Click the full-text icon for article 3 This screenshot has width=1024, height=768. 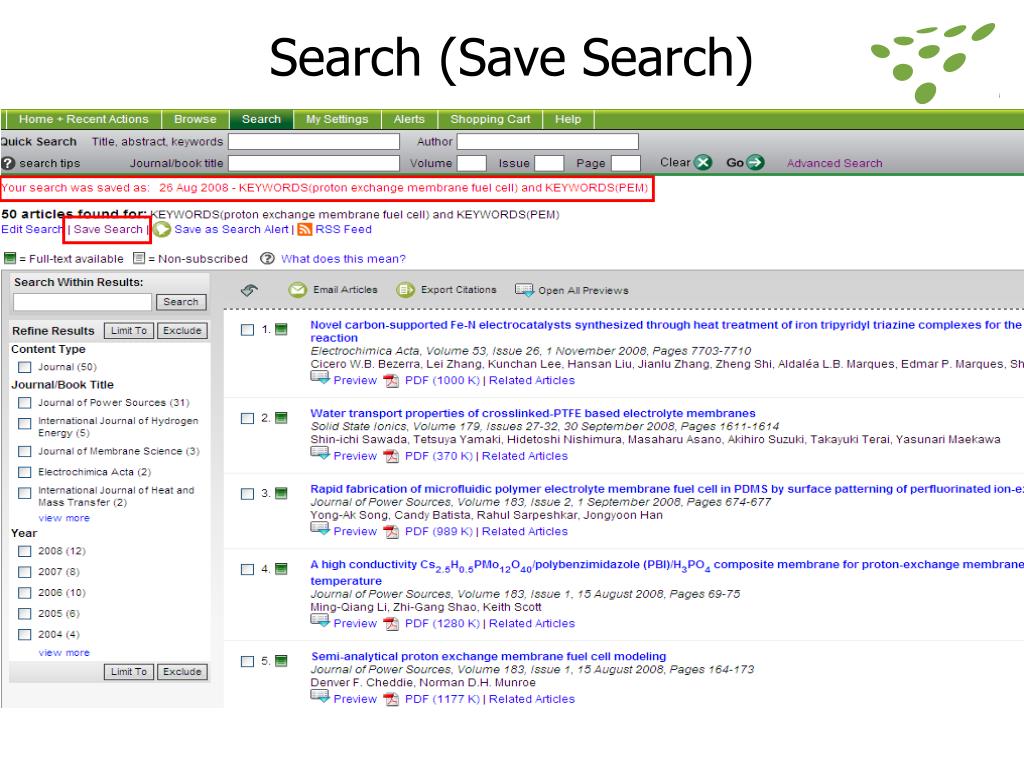[281, 493]
